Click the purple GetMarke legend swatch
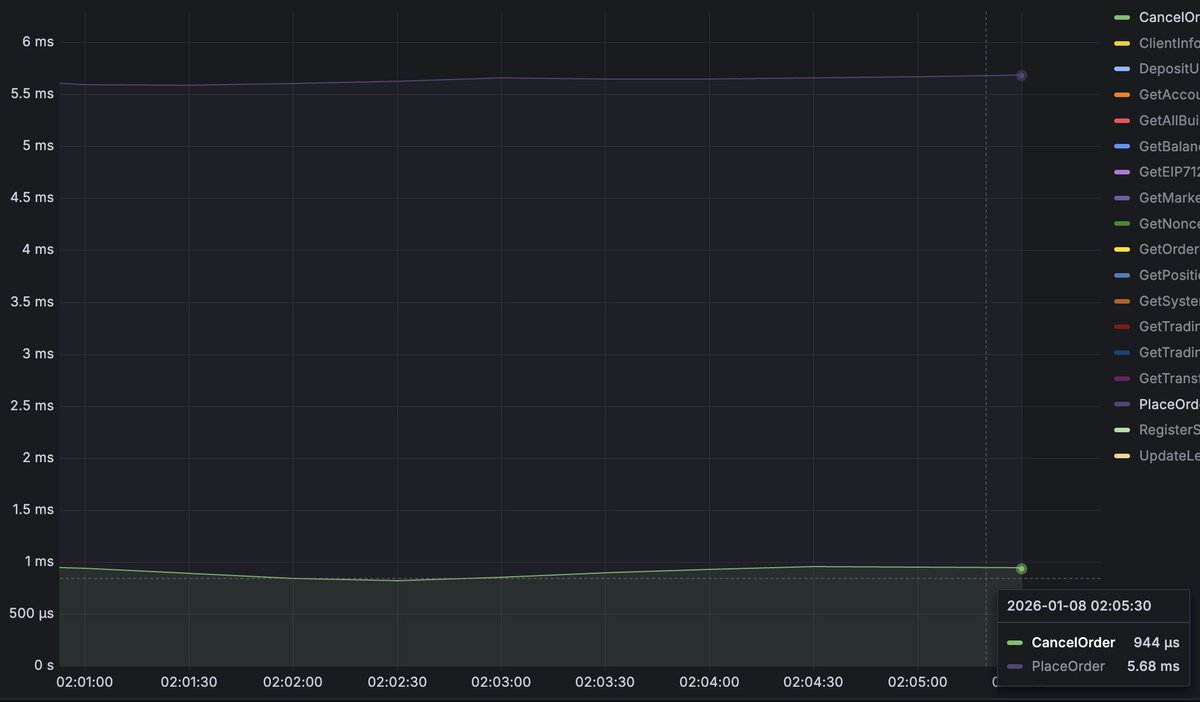The height and width of the screenshot is (702, 1200). tap(1122, 198)
